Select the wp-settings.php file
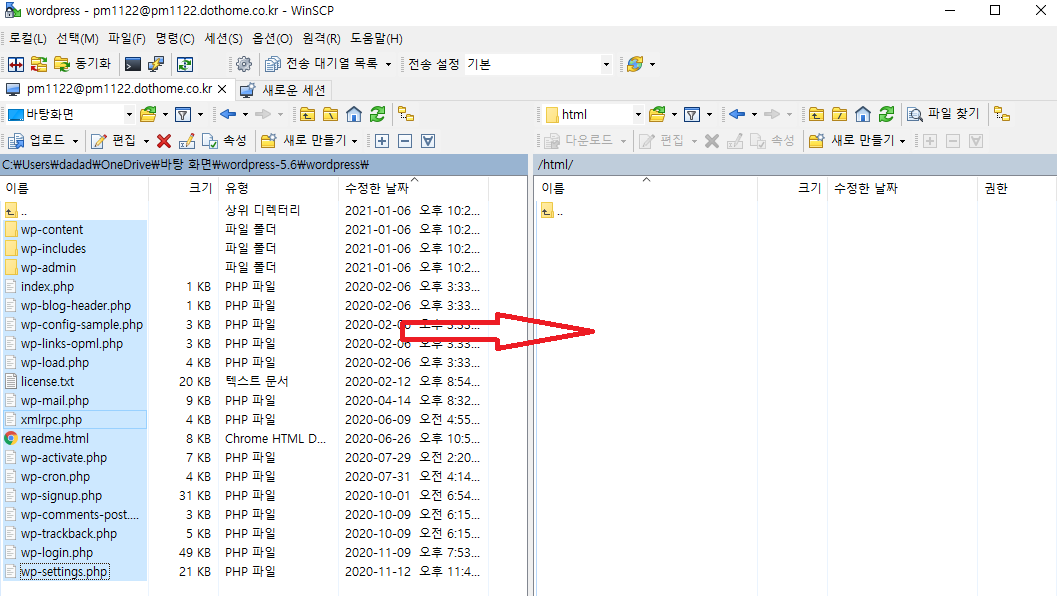Viewport: 1057px width, 596px height. click(64, 572)
